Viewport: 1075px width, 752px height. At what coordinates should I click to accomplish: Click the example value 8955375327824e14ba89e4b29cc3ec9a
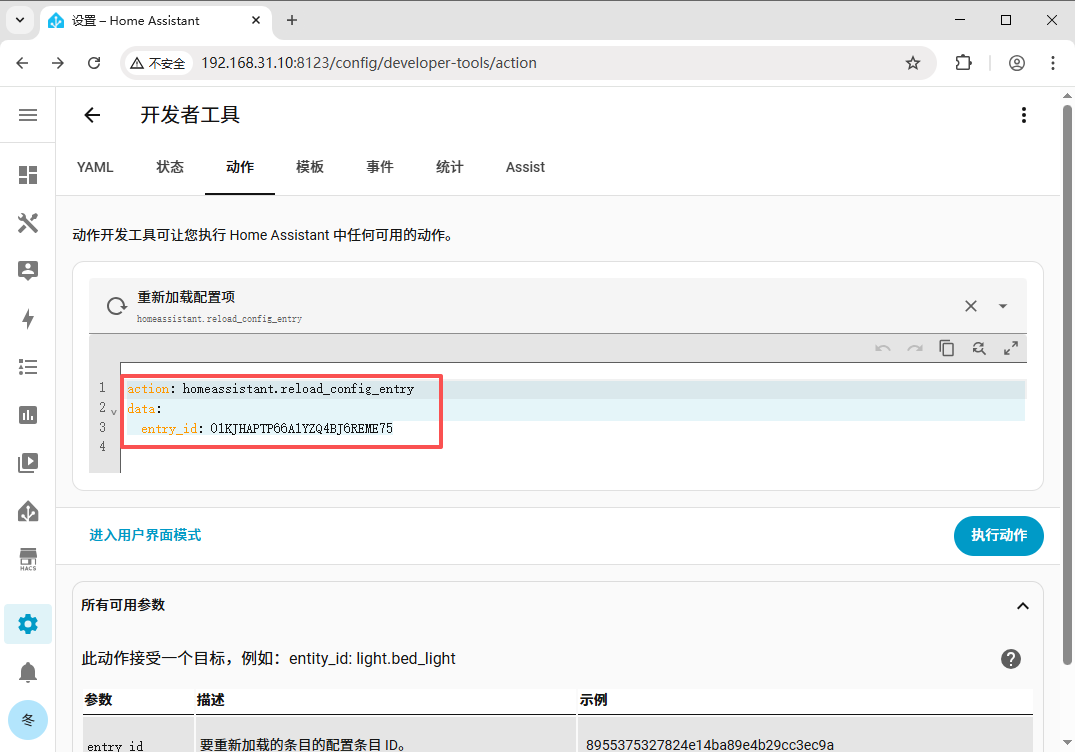(x=710, y=744)
